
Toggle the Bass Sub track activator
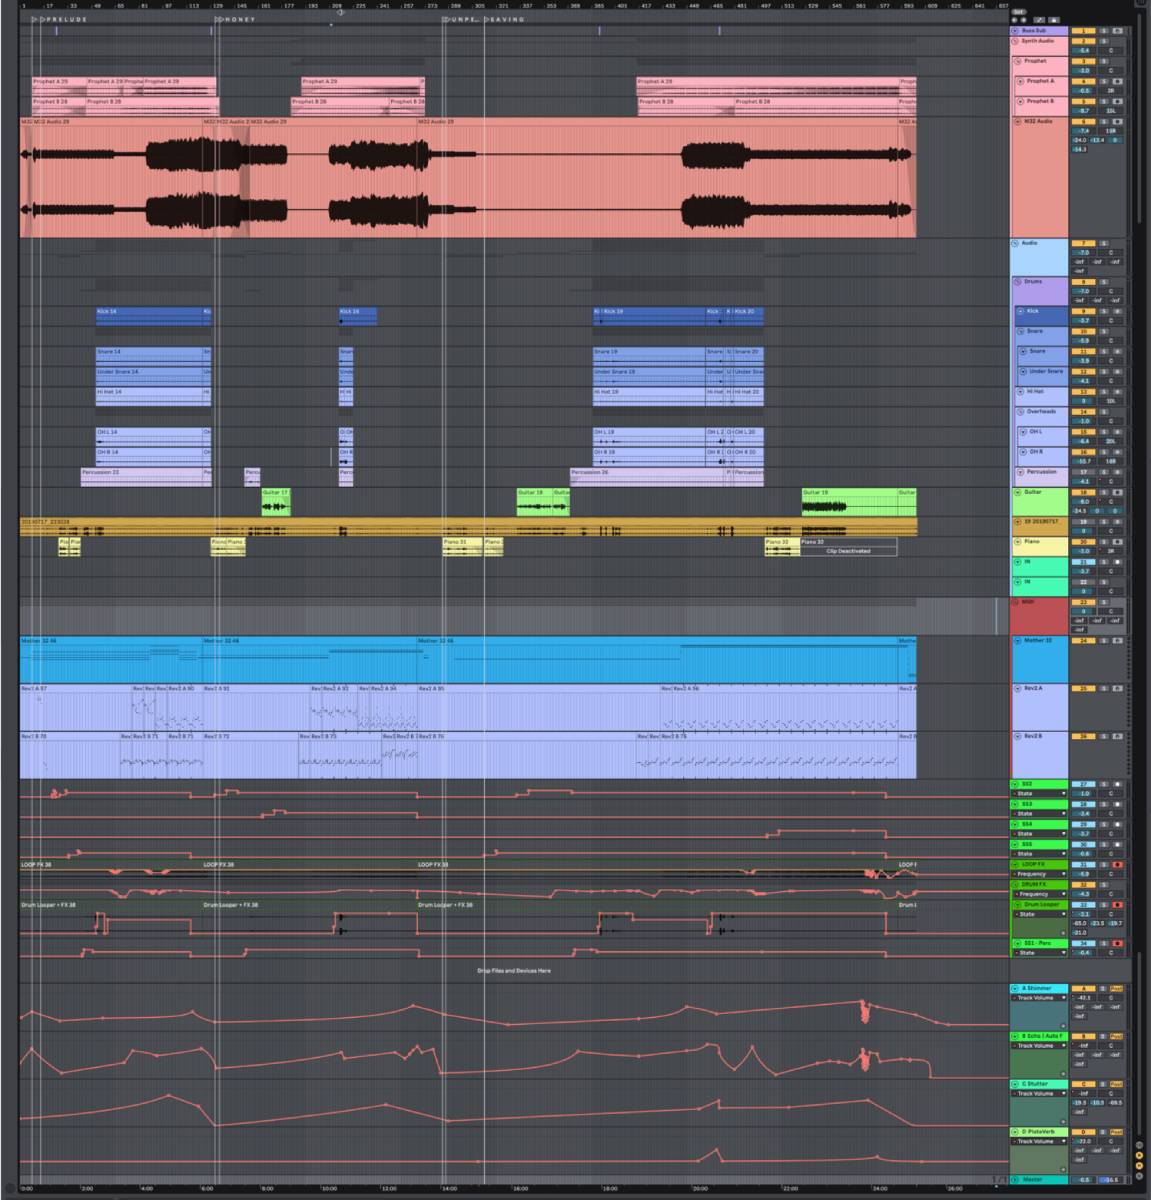click(x=1083, y=31)
